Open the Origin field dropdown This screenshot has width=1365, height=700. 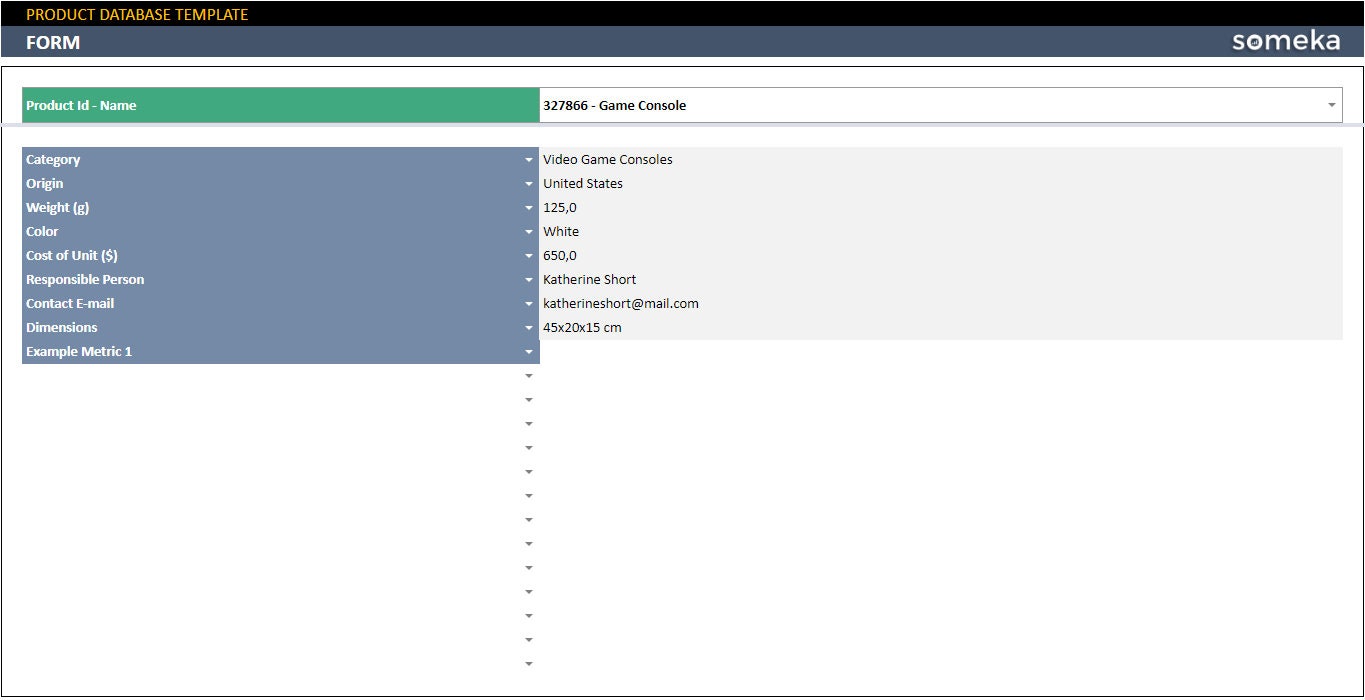(529, 183)
